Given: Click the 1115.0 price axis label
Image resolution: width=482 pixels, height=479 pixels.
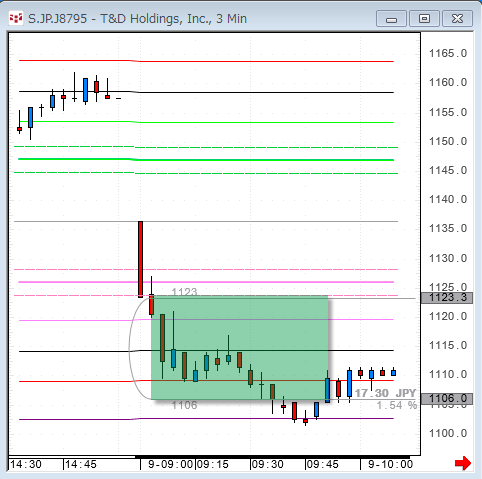Looking at the screenshot, I should pyautogui.click(x=448, y=345).
